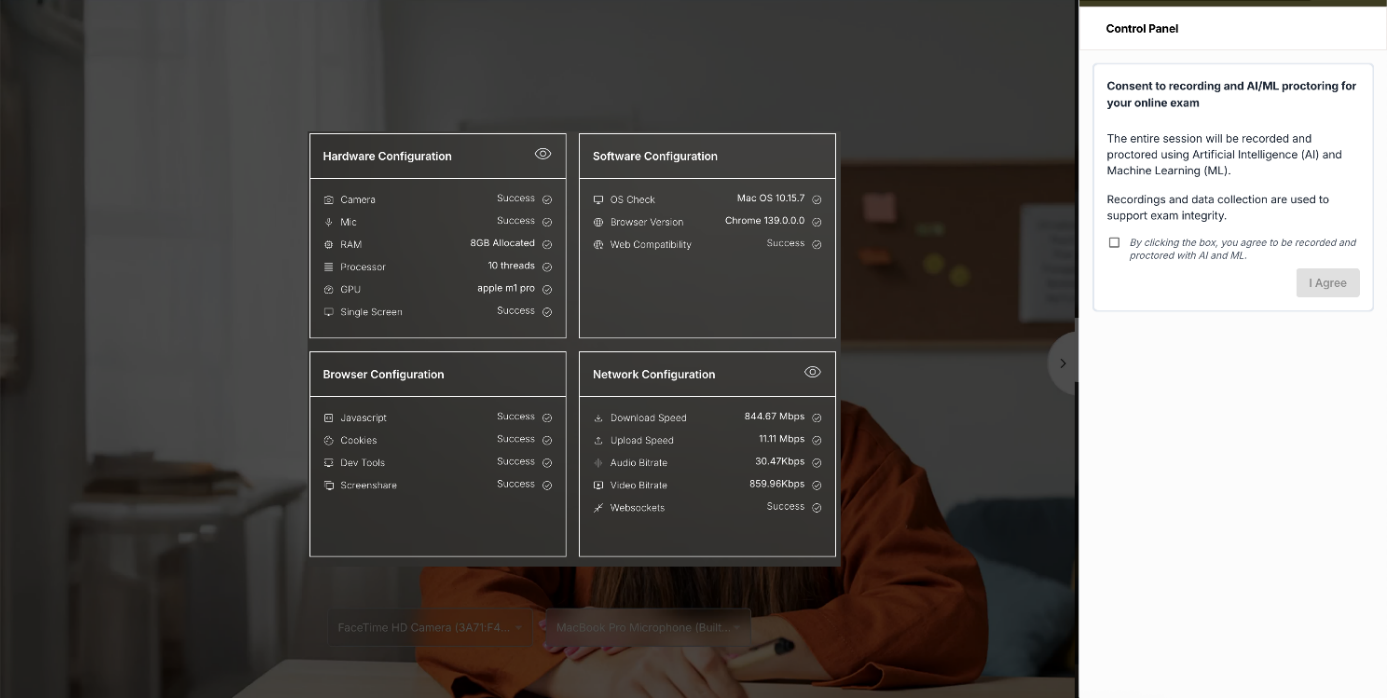Click the Cookies icon in Browser Configuration
Viewport: 1387px width, 698px height.
click(x=329, y=441)
